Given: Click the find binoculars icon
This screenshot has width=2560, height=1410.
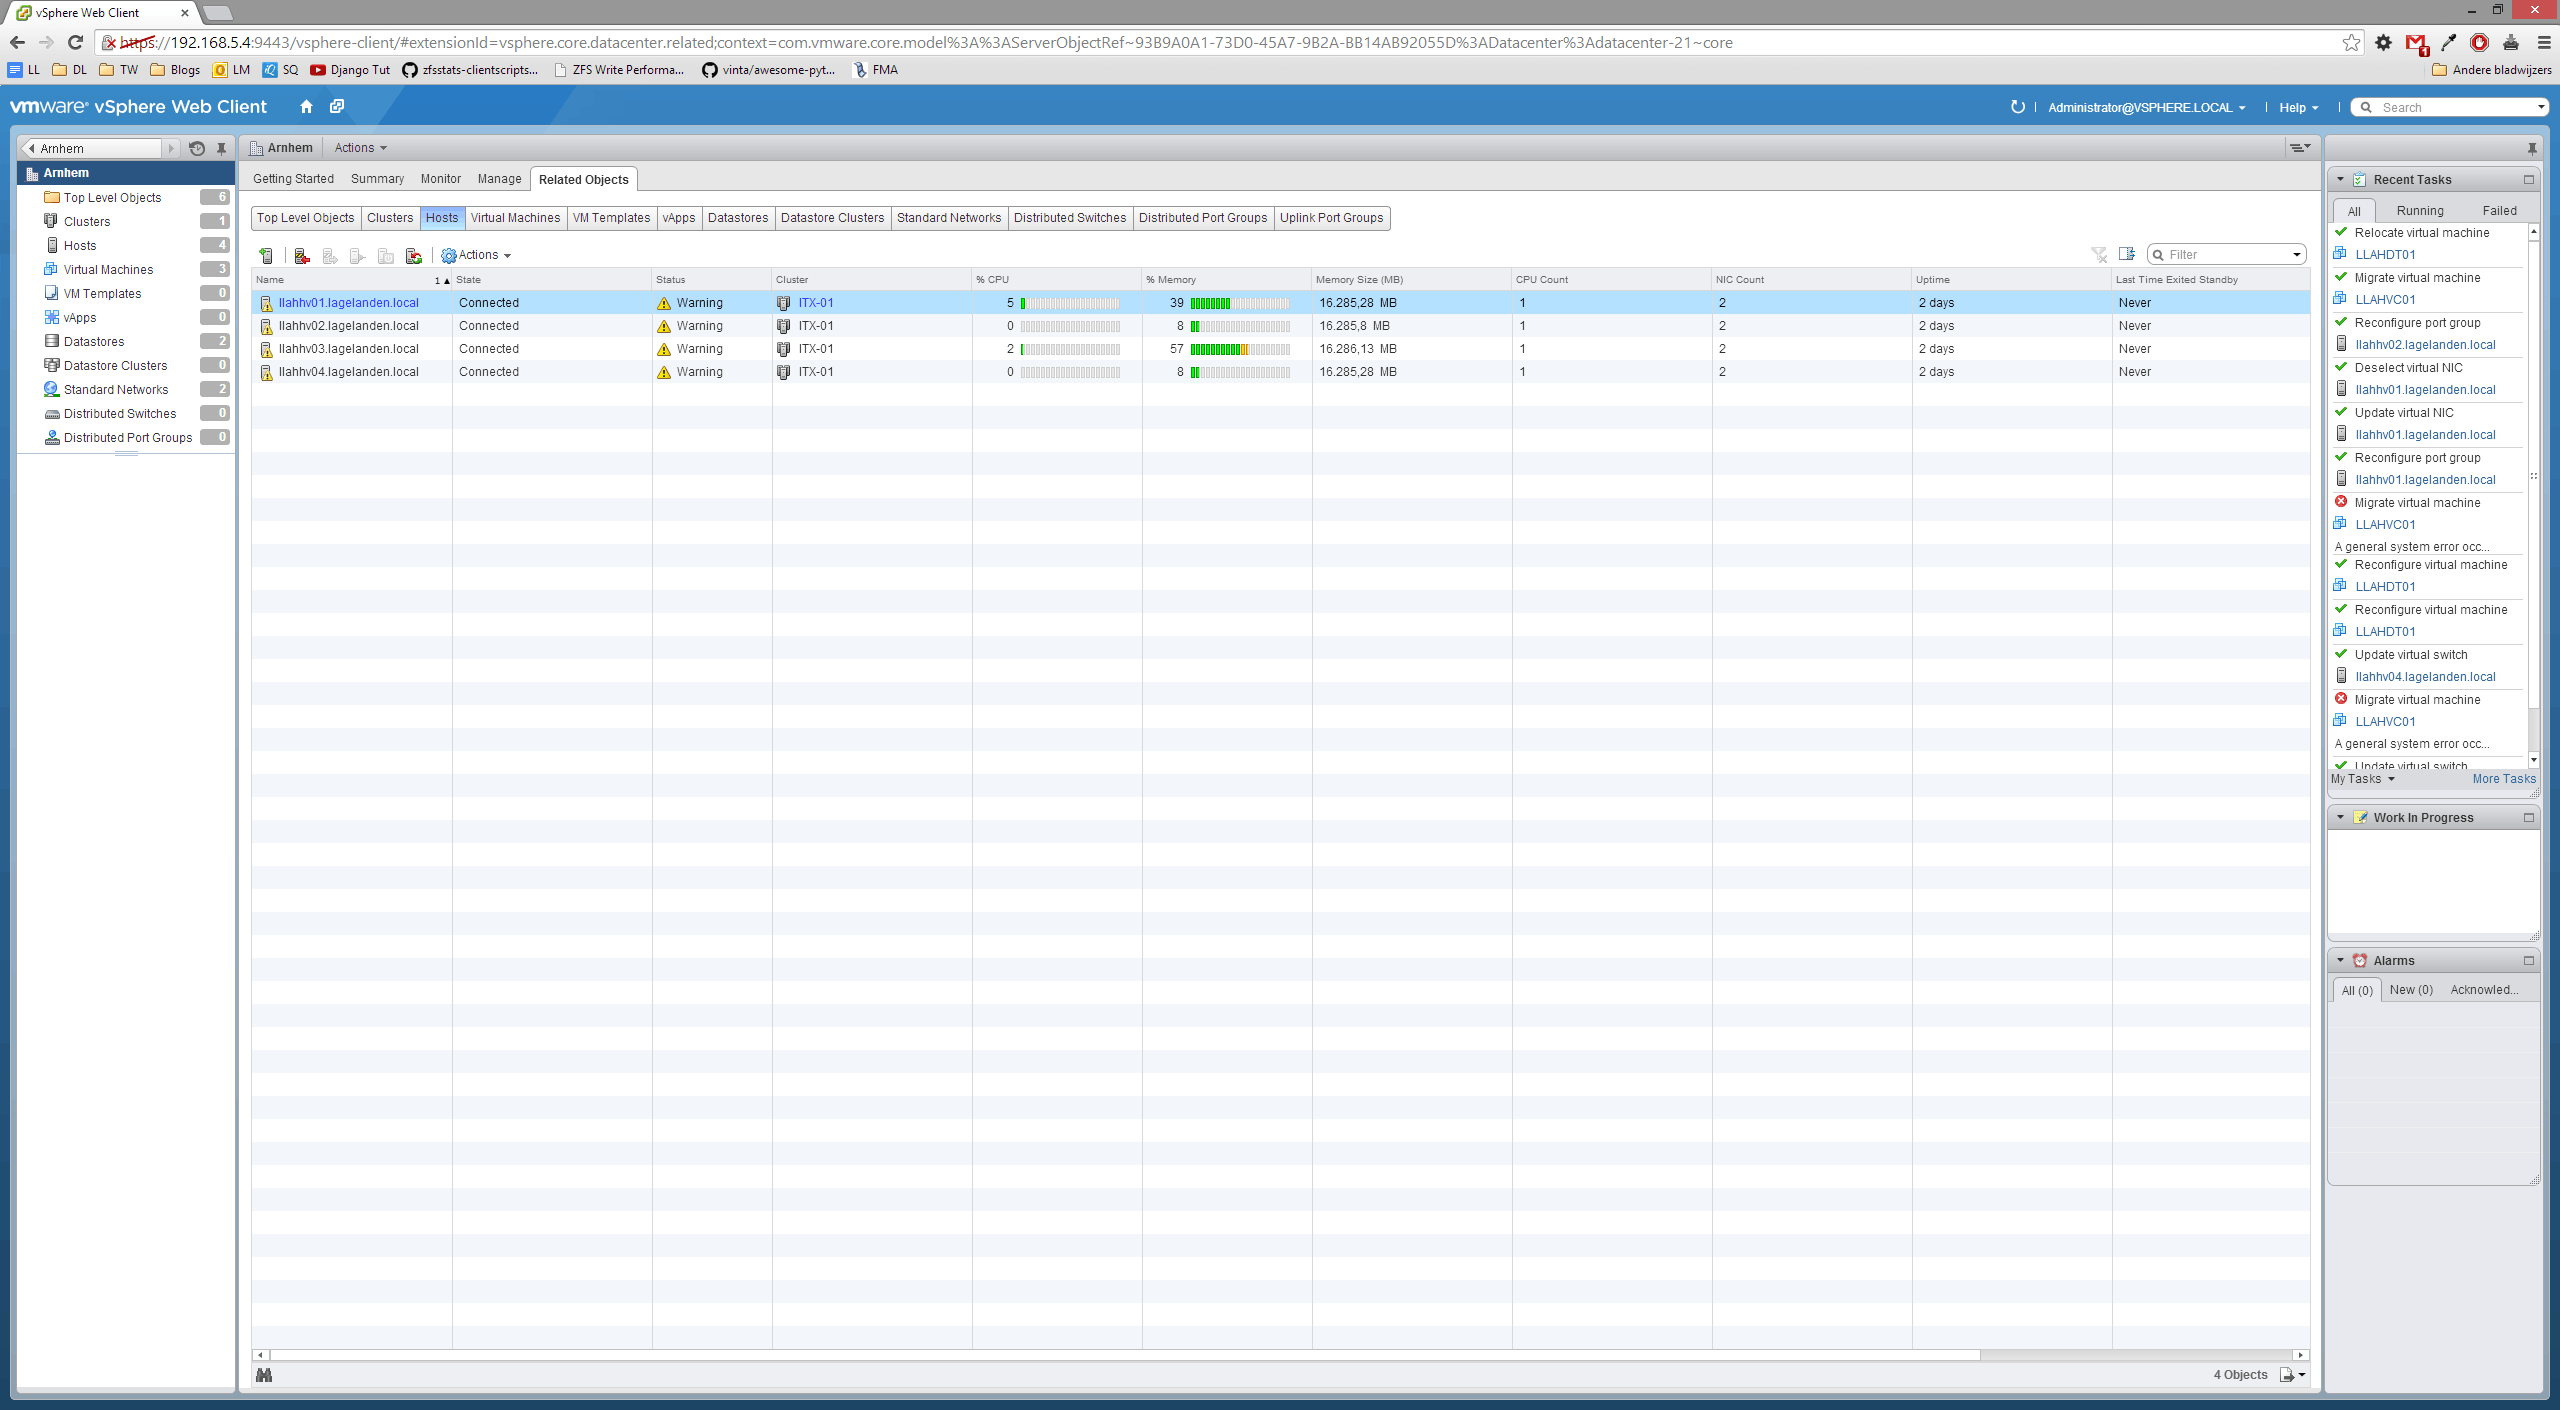Looking at the screenshot, I should coord(264,1375).
